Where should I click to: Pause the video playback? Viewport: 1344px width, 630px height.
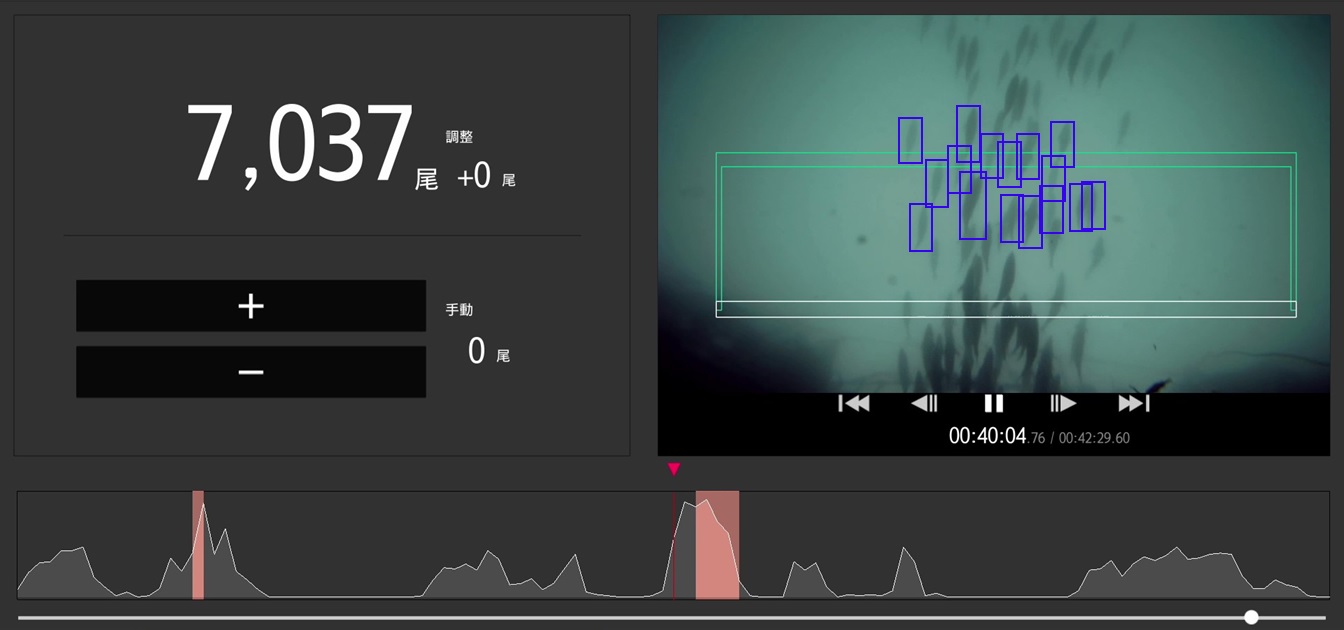tap(993, 403)
